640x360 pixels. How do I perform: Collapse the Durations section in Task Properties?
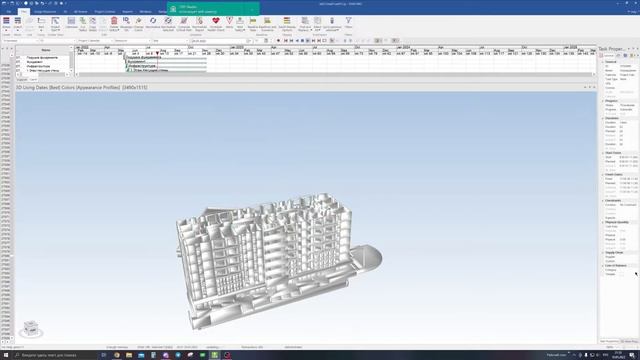(603, 118)
